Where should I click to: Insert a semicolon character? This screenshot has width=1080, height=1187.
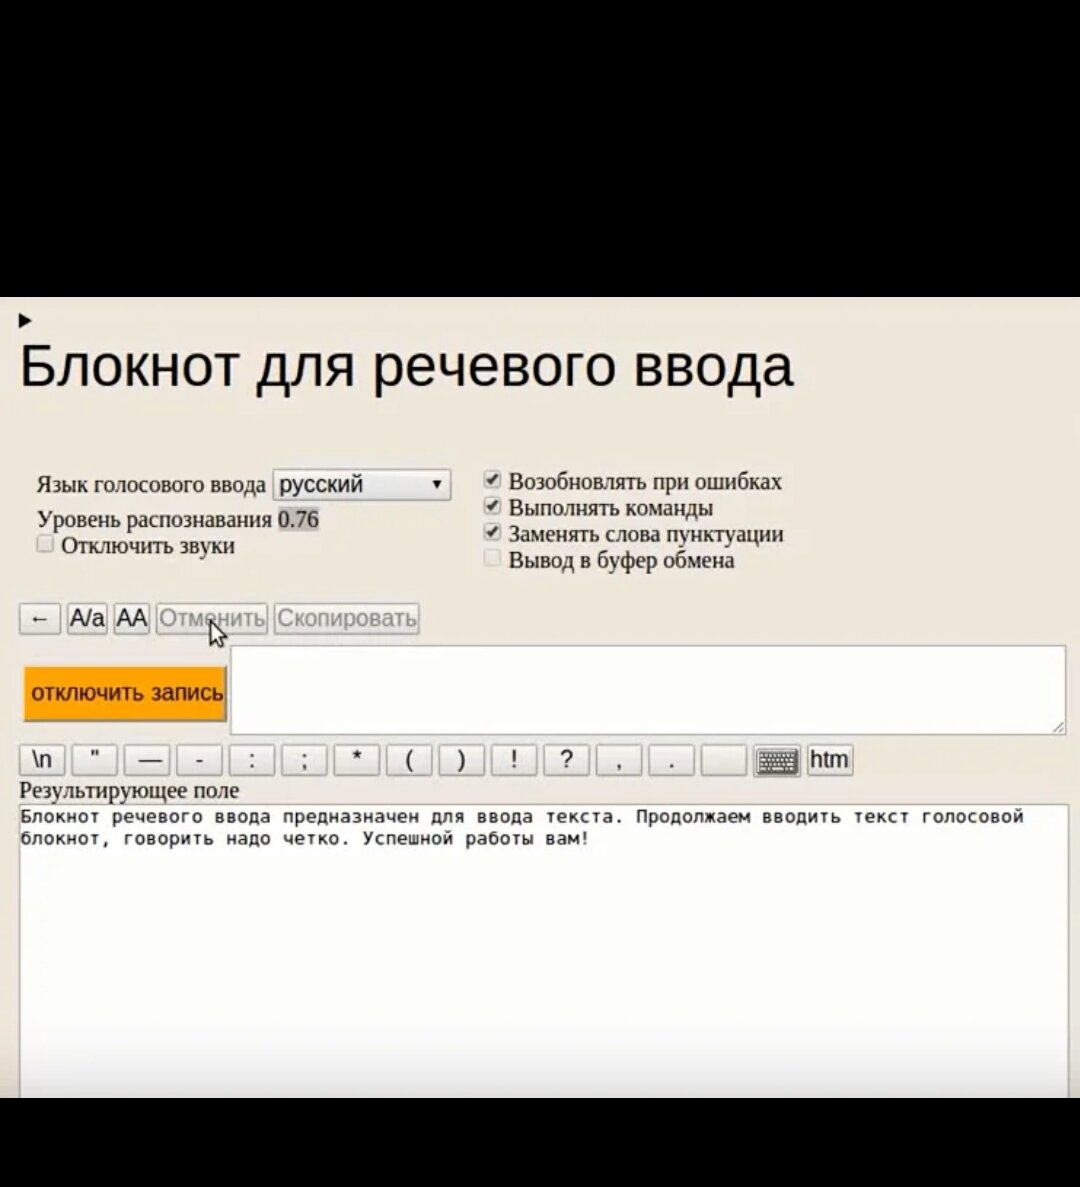[x=304, y=760]
